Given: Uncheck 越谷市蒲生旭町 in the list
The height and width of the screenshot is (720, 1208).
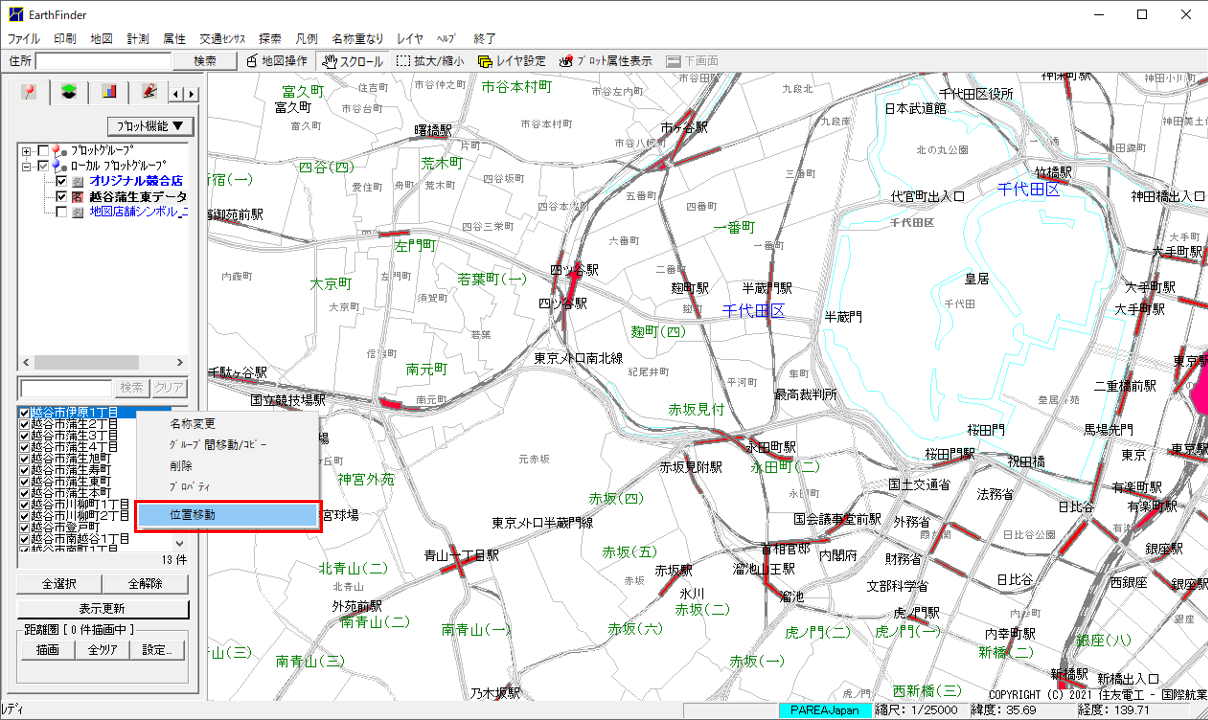Looking at the screenshot, I should (x=25, y=458).
